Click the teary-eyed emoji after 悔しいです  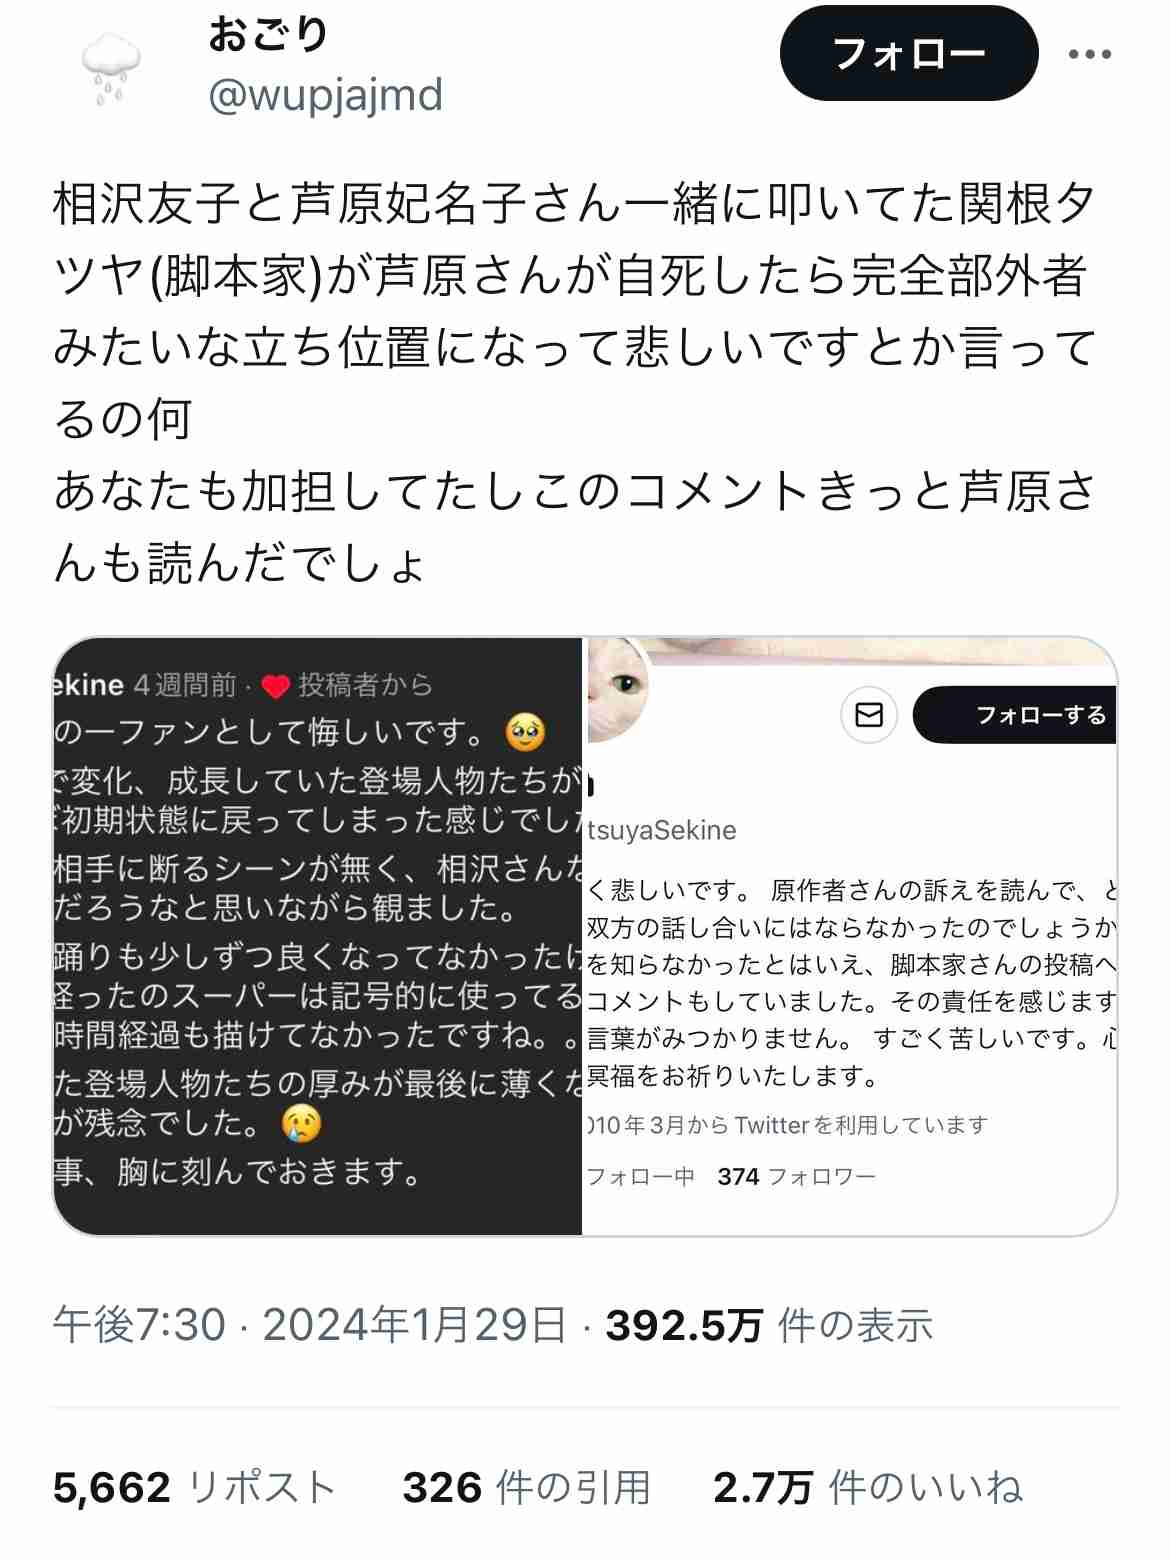coord(525,733)
